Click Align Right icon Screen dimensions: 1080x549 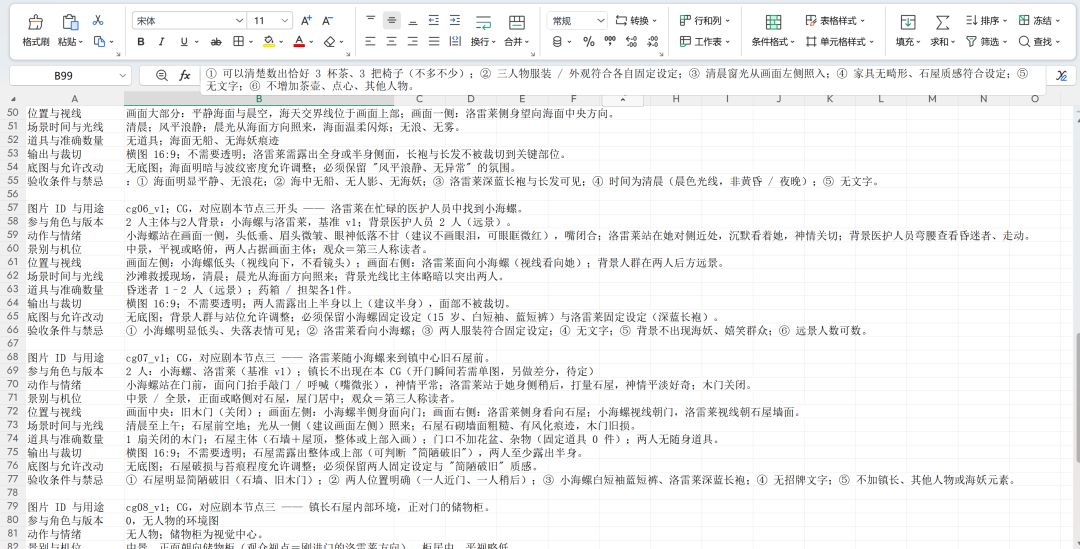point(413,42)
